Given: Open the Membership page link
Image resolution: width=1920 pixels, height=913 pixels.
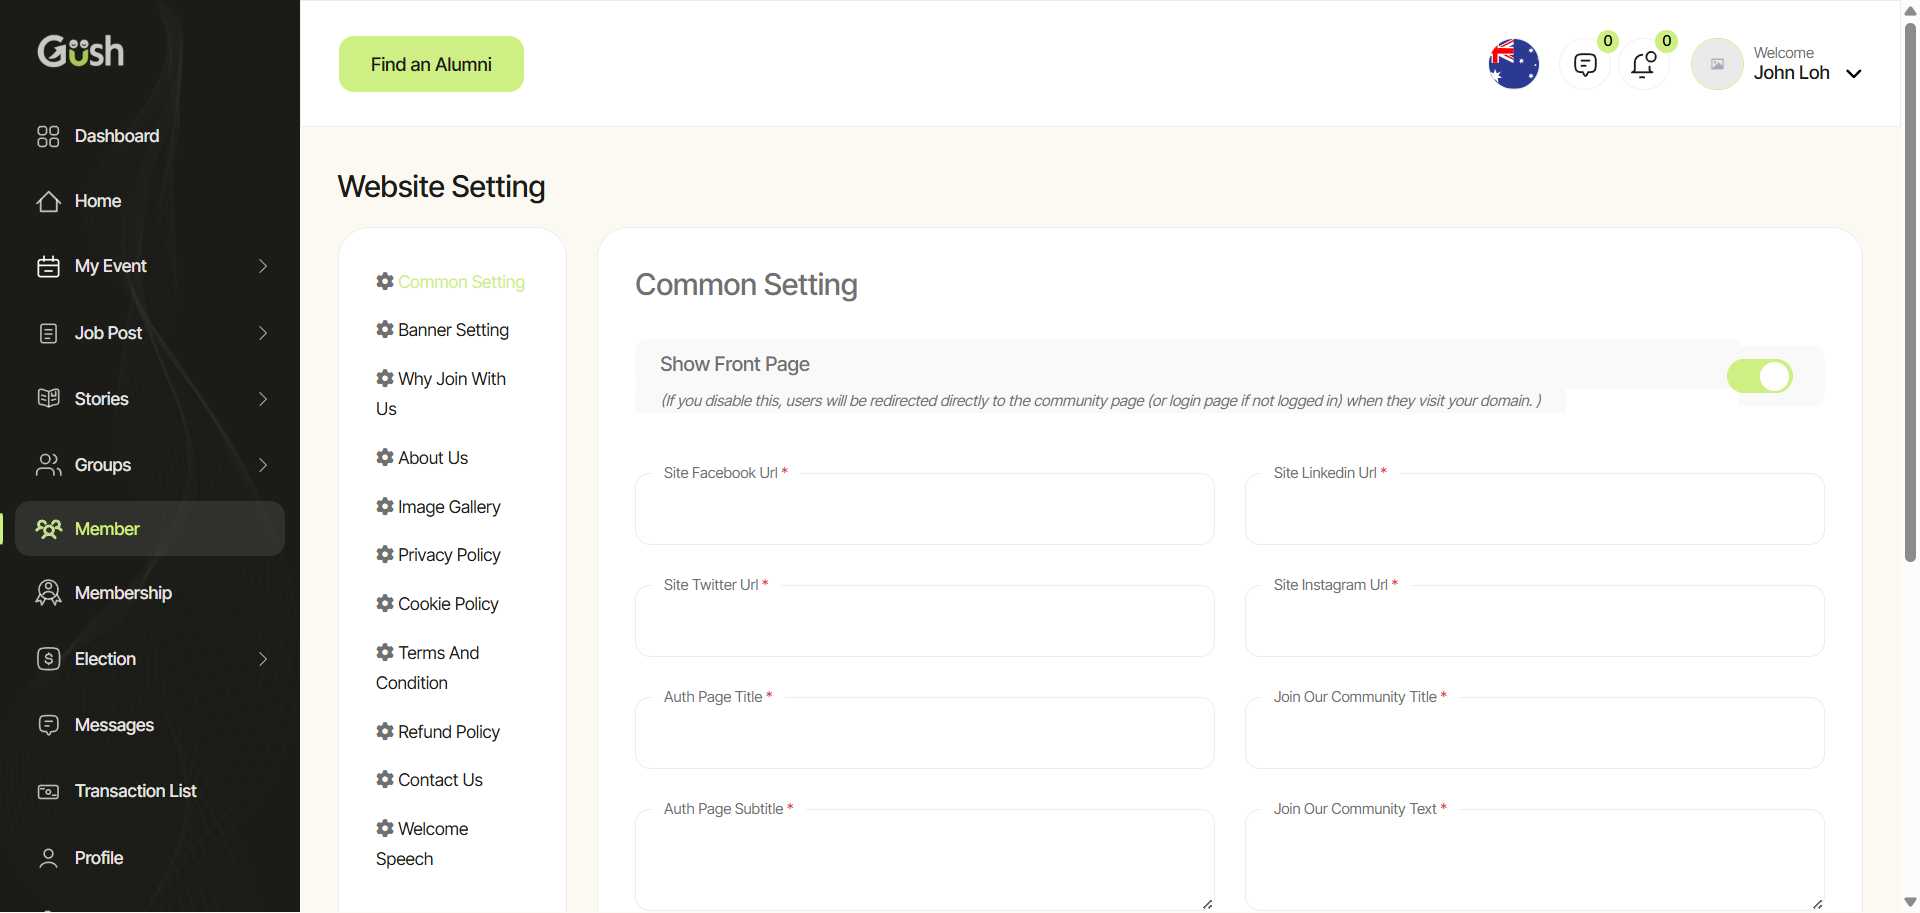Looking at the screenshot, I should (123, 593).
